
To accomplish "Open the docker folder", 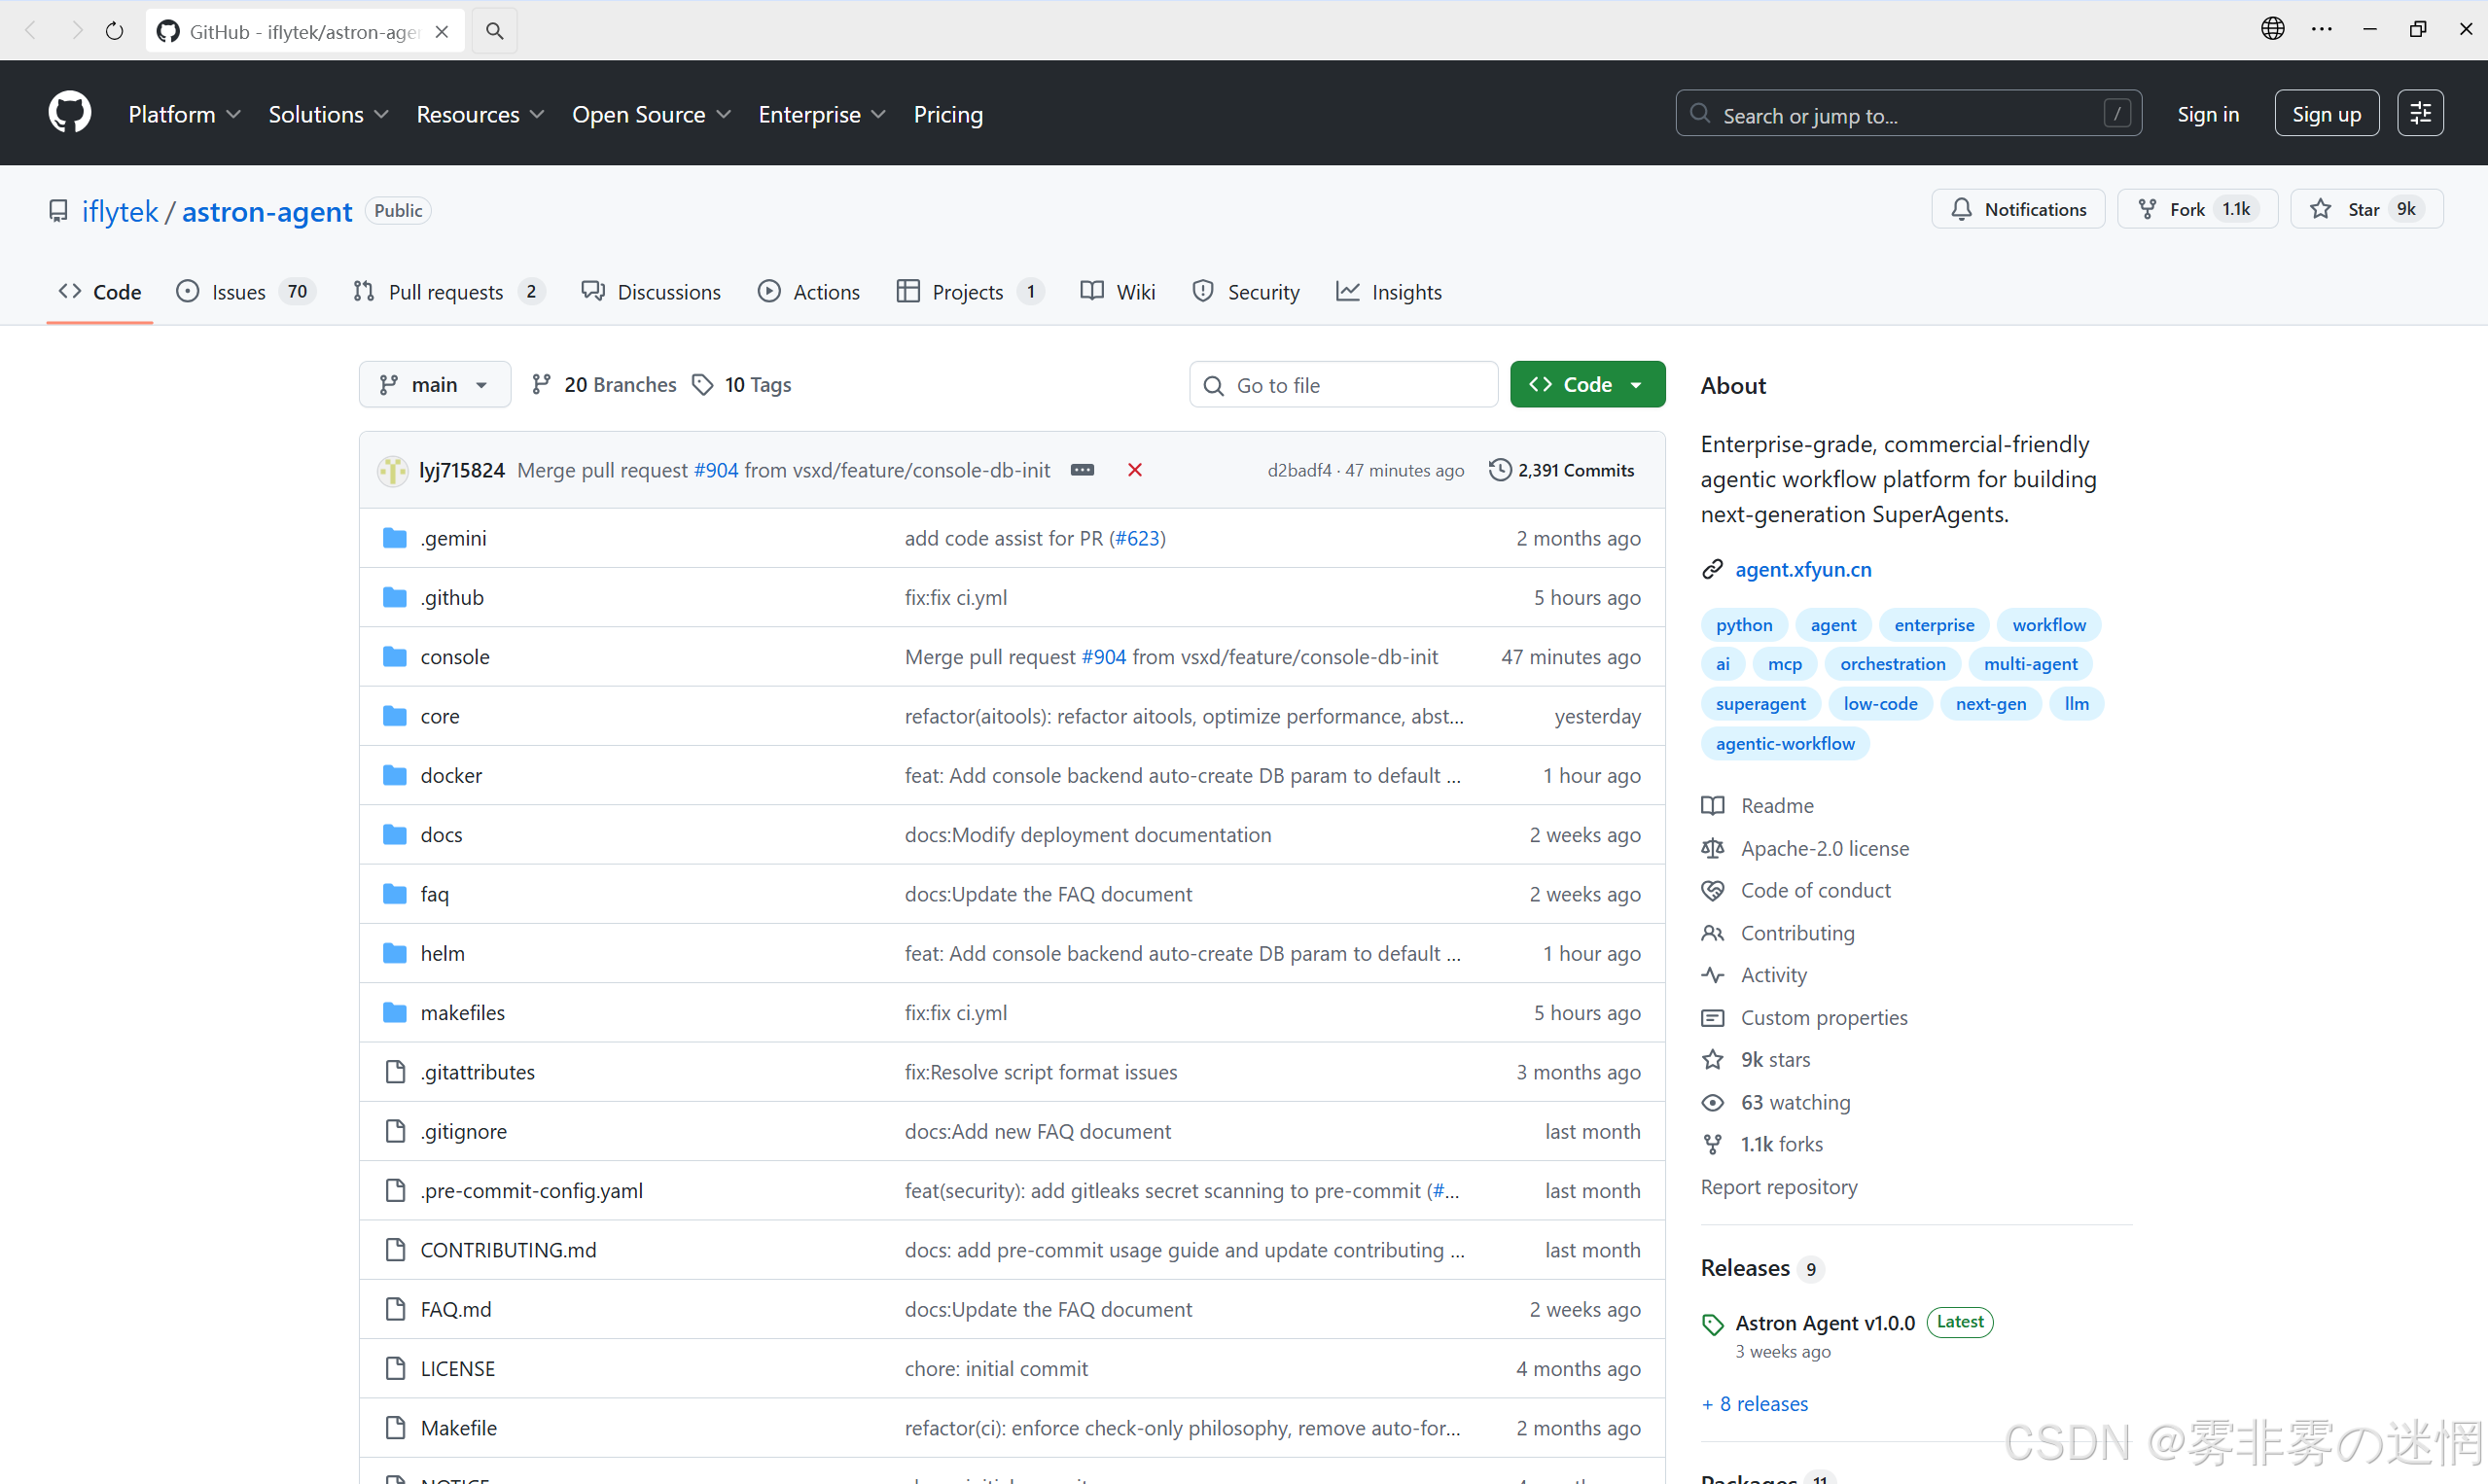I will [x=451, y=775].
